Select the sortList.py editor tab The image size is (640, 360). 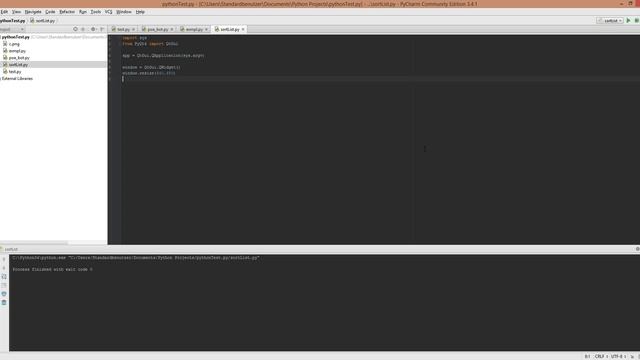229,29
